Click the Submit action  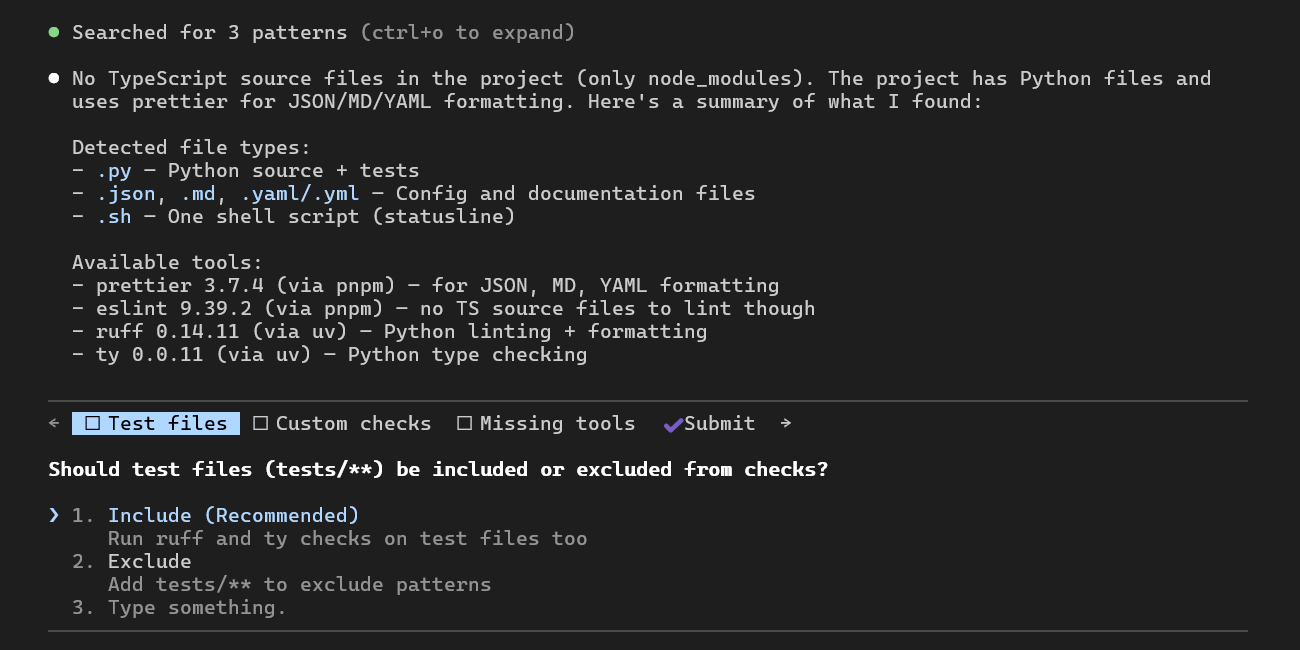coord(720,423)
